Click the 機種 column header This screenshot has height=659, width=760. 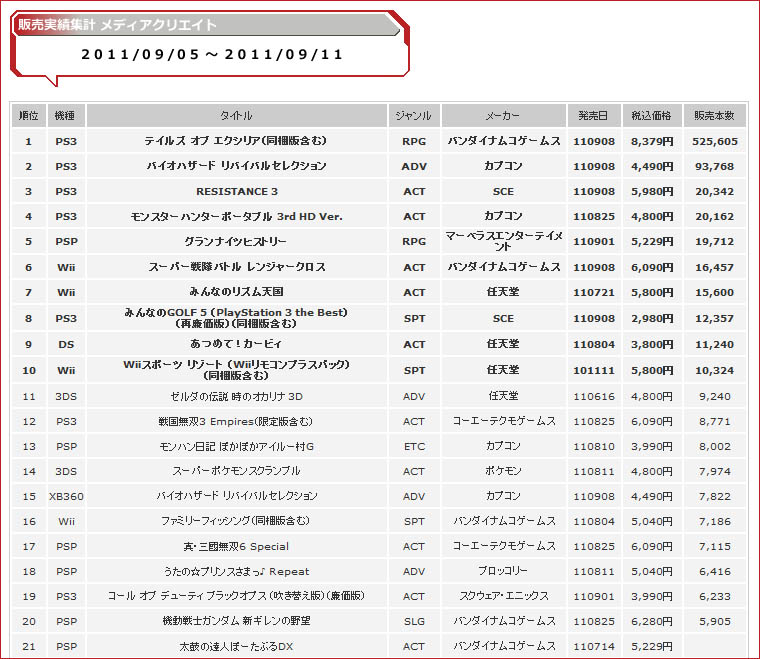pyautogui.click(x=66, y=115)
